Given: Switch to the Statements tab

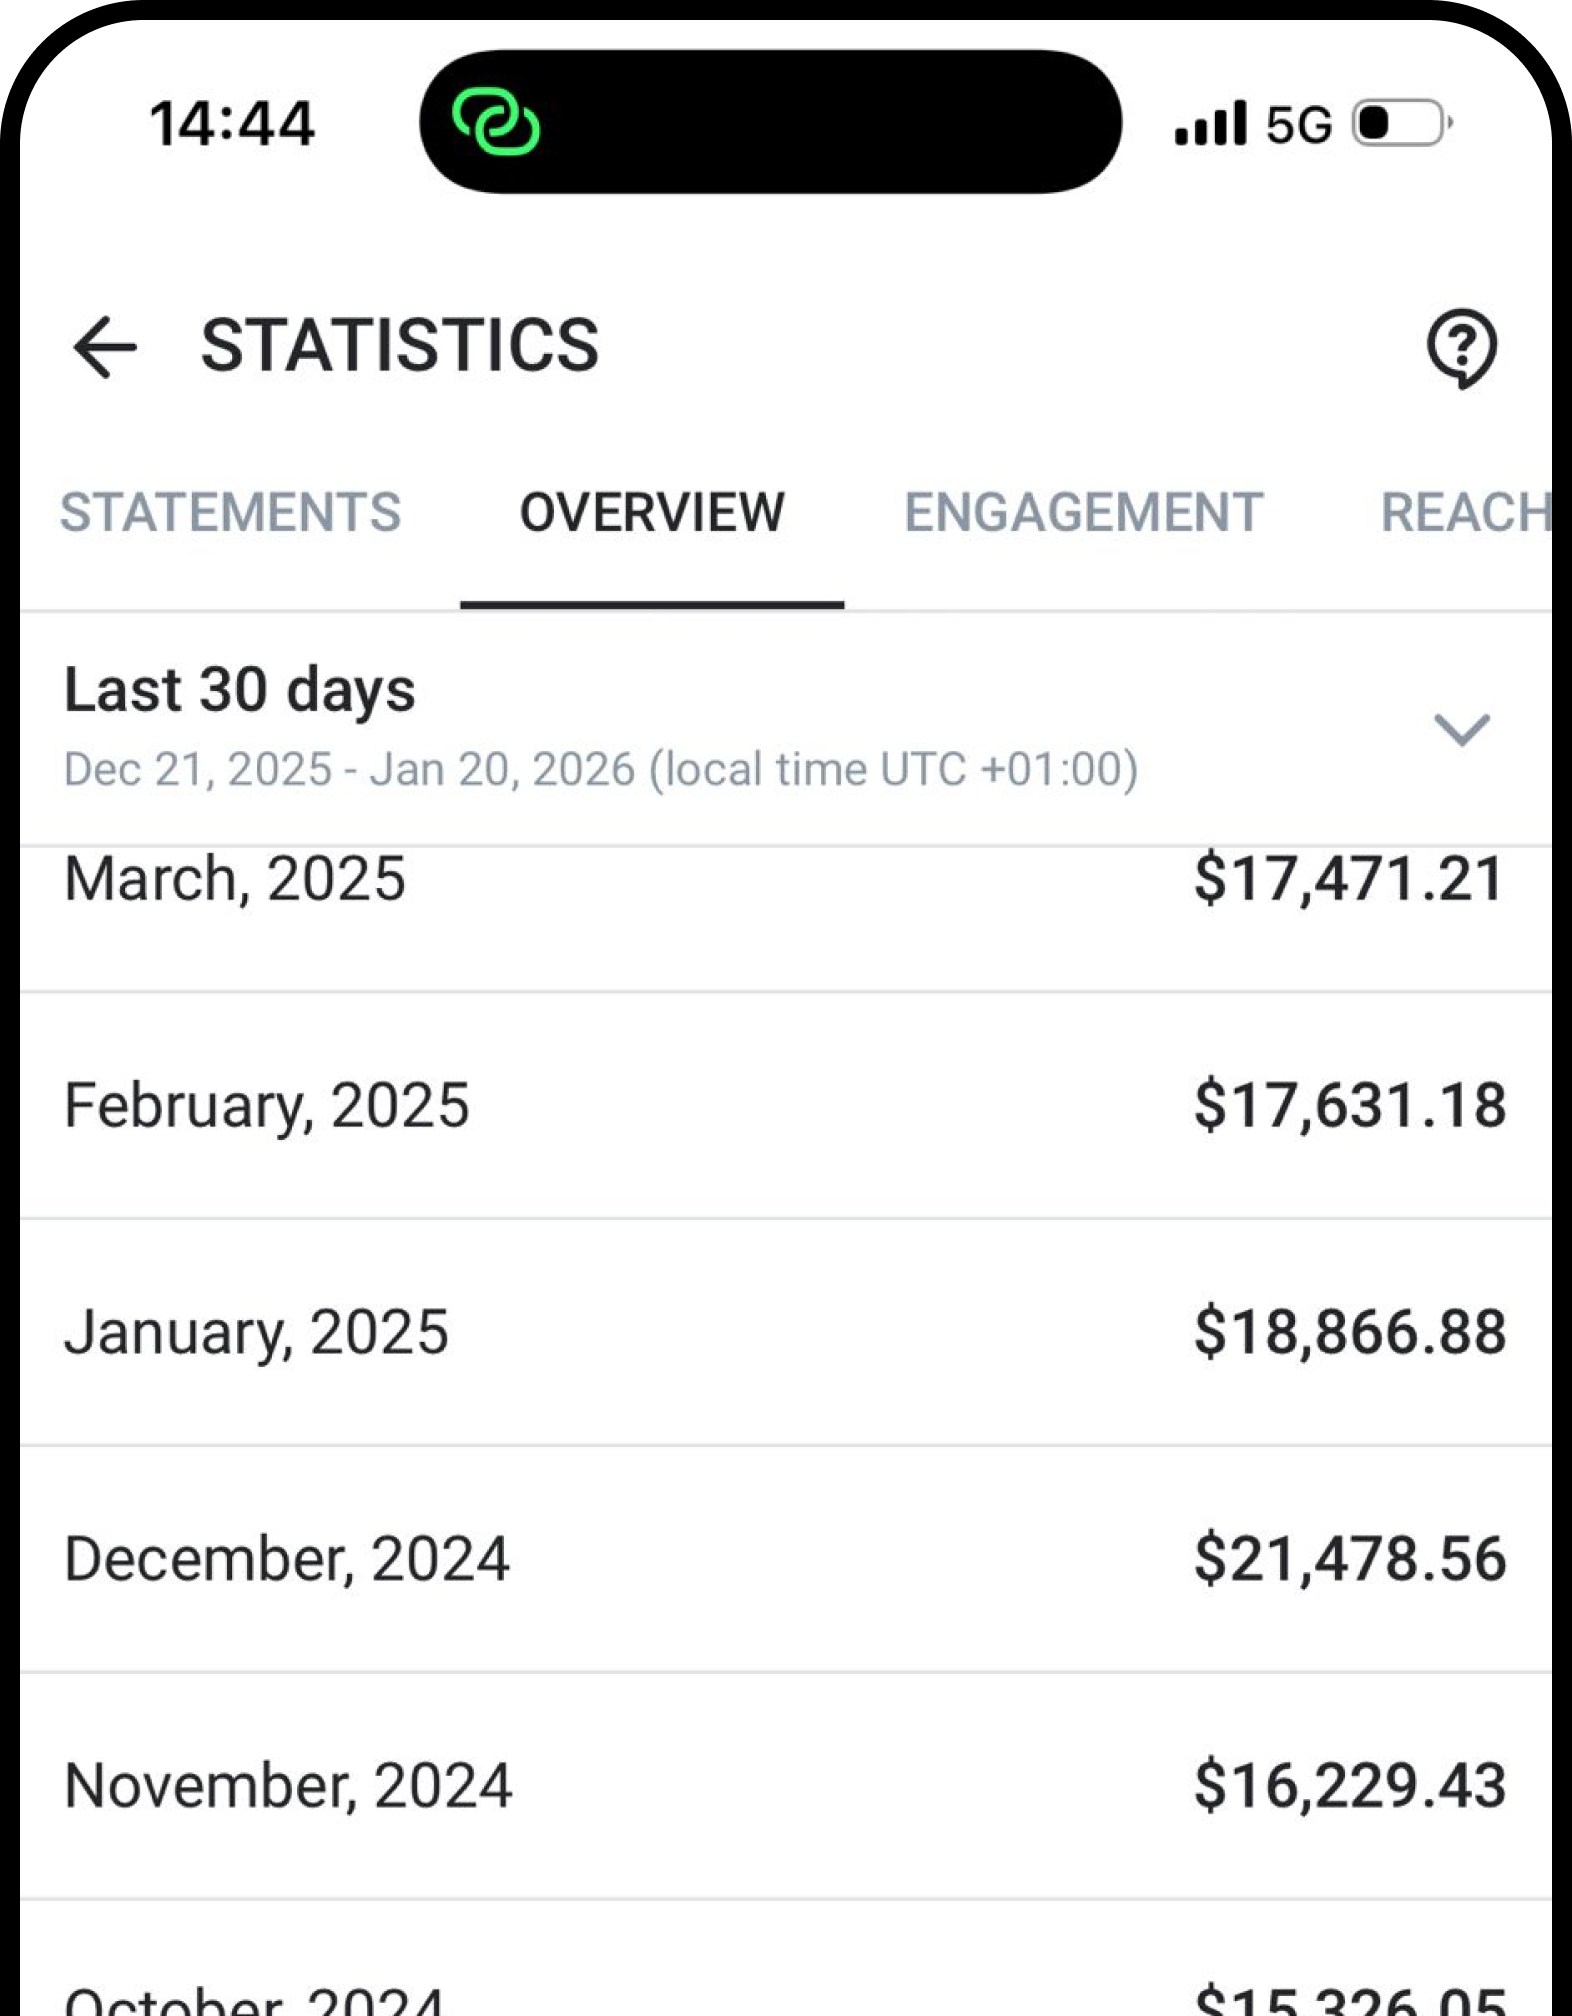Looking at the screenshot, I should [x=230, y=513].
